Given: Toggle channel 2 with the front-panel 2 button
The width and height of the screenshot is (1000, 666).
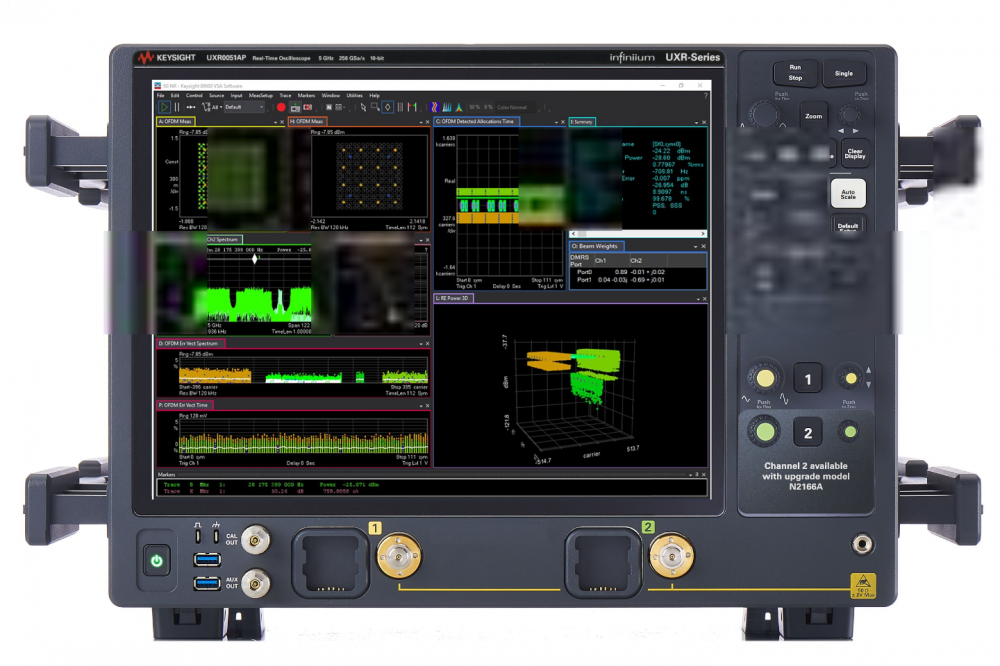Looking at the screenshot, I should 807,433.
